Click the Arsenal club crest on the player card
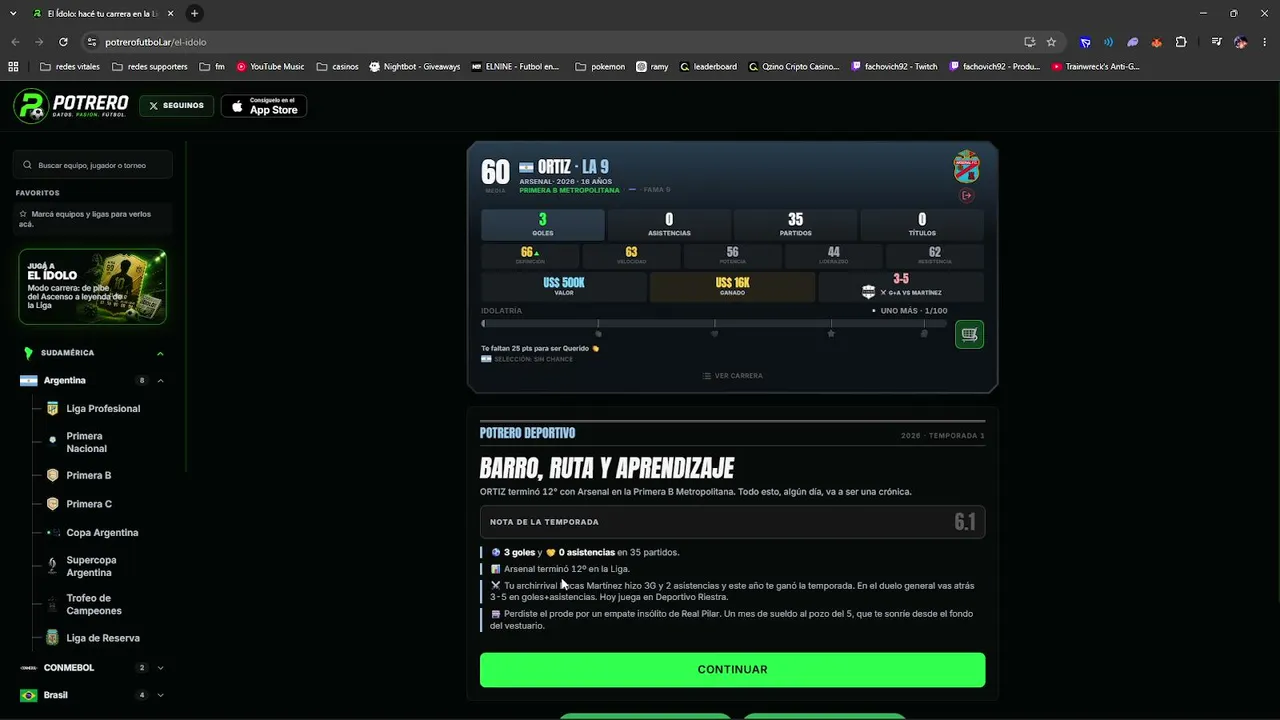 pyautogui.click(x=966, y=166)
